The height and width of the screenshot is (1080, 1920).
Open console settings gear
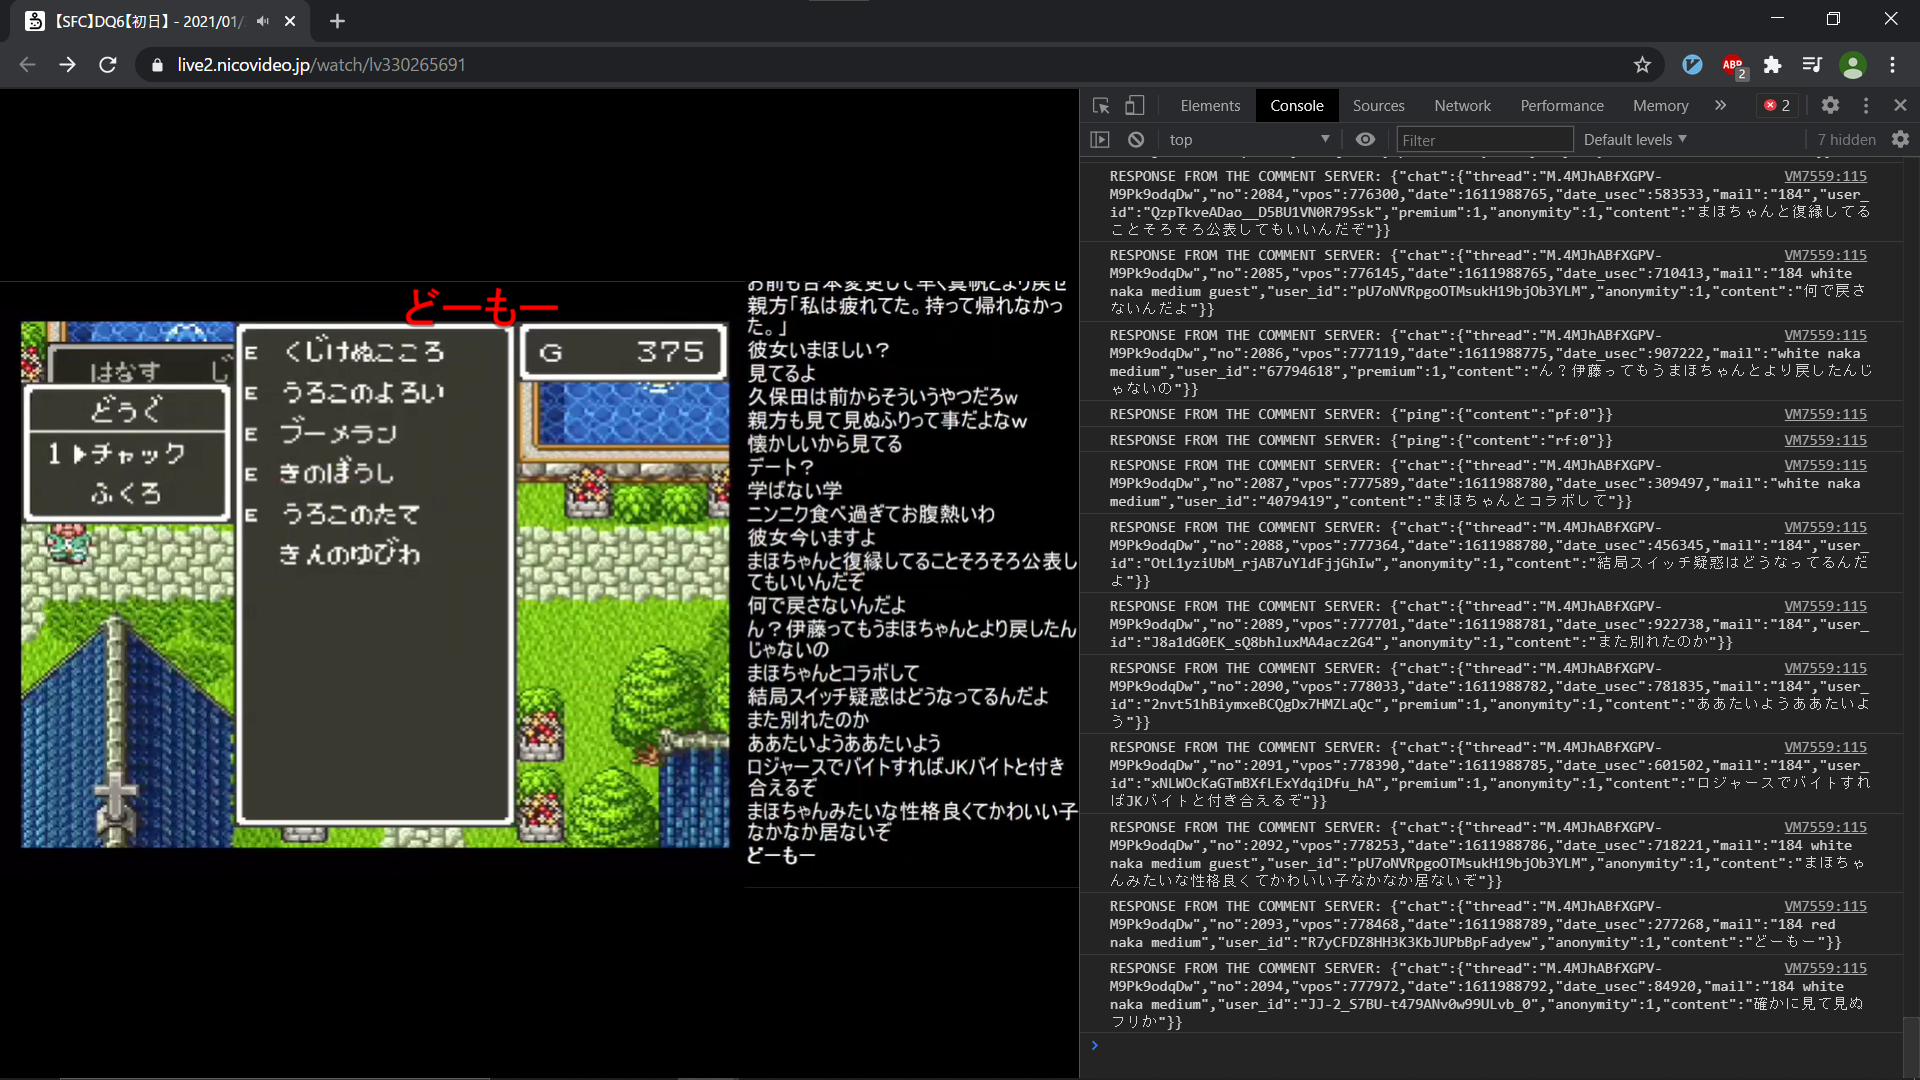(x=1900, y=140)
